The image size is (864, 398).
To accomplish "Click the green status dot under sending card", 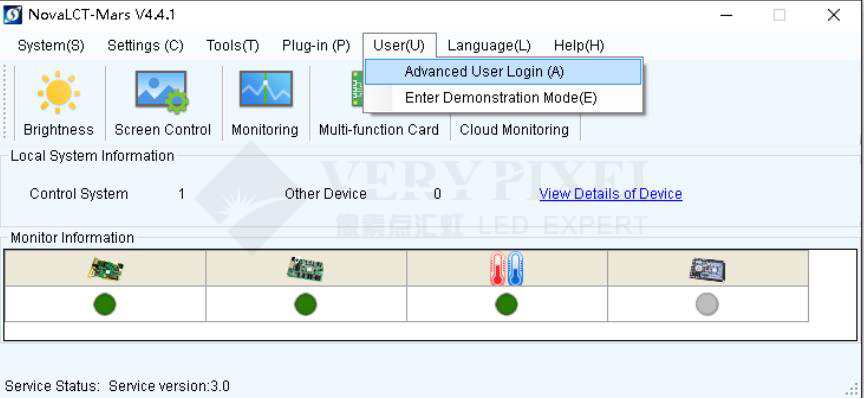I will click(x=105, y=304).
